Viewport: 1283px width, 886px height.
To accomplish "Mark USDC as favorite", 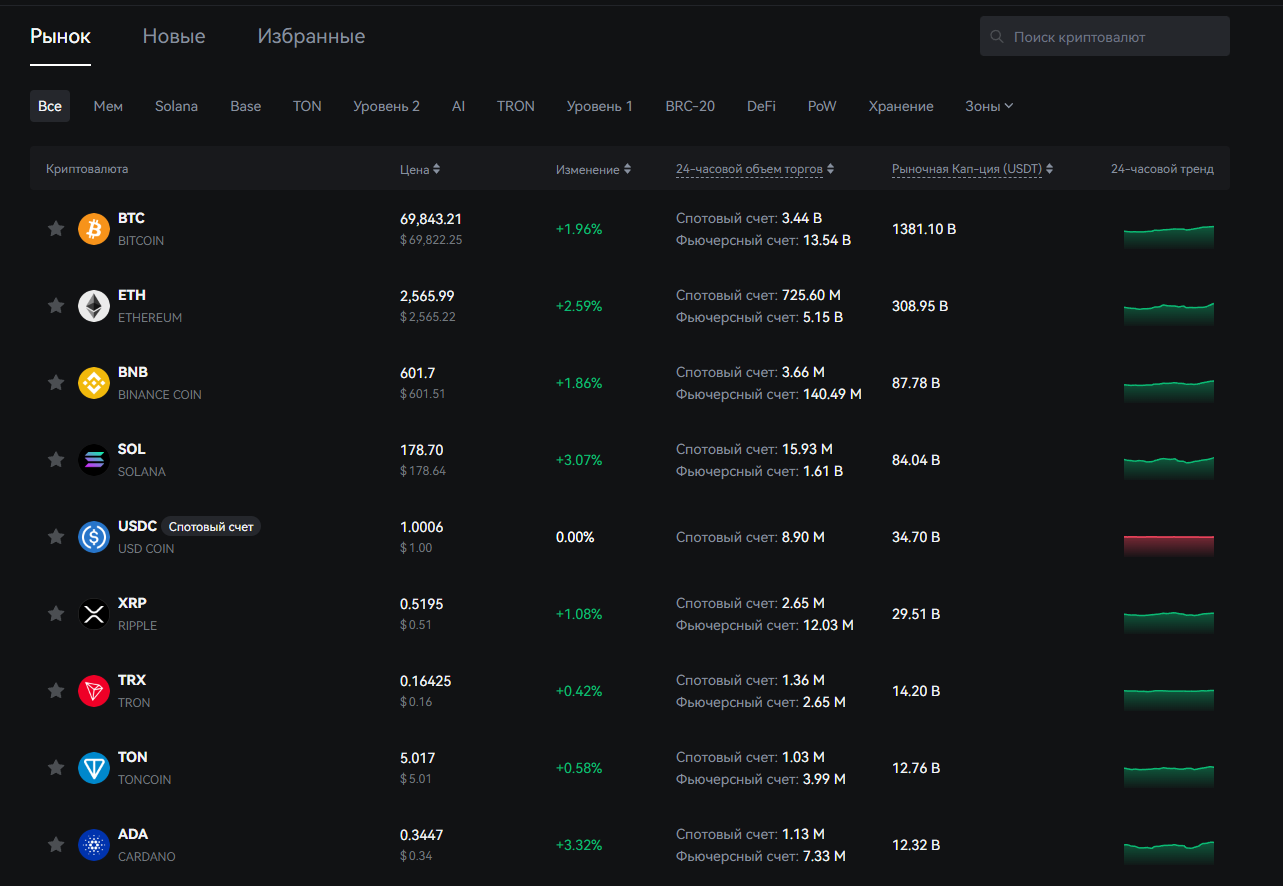I will 56,537.
